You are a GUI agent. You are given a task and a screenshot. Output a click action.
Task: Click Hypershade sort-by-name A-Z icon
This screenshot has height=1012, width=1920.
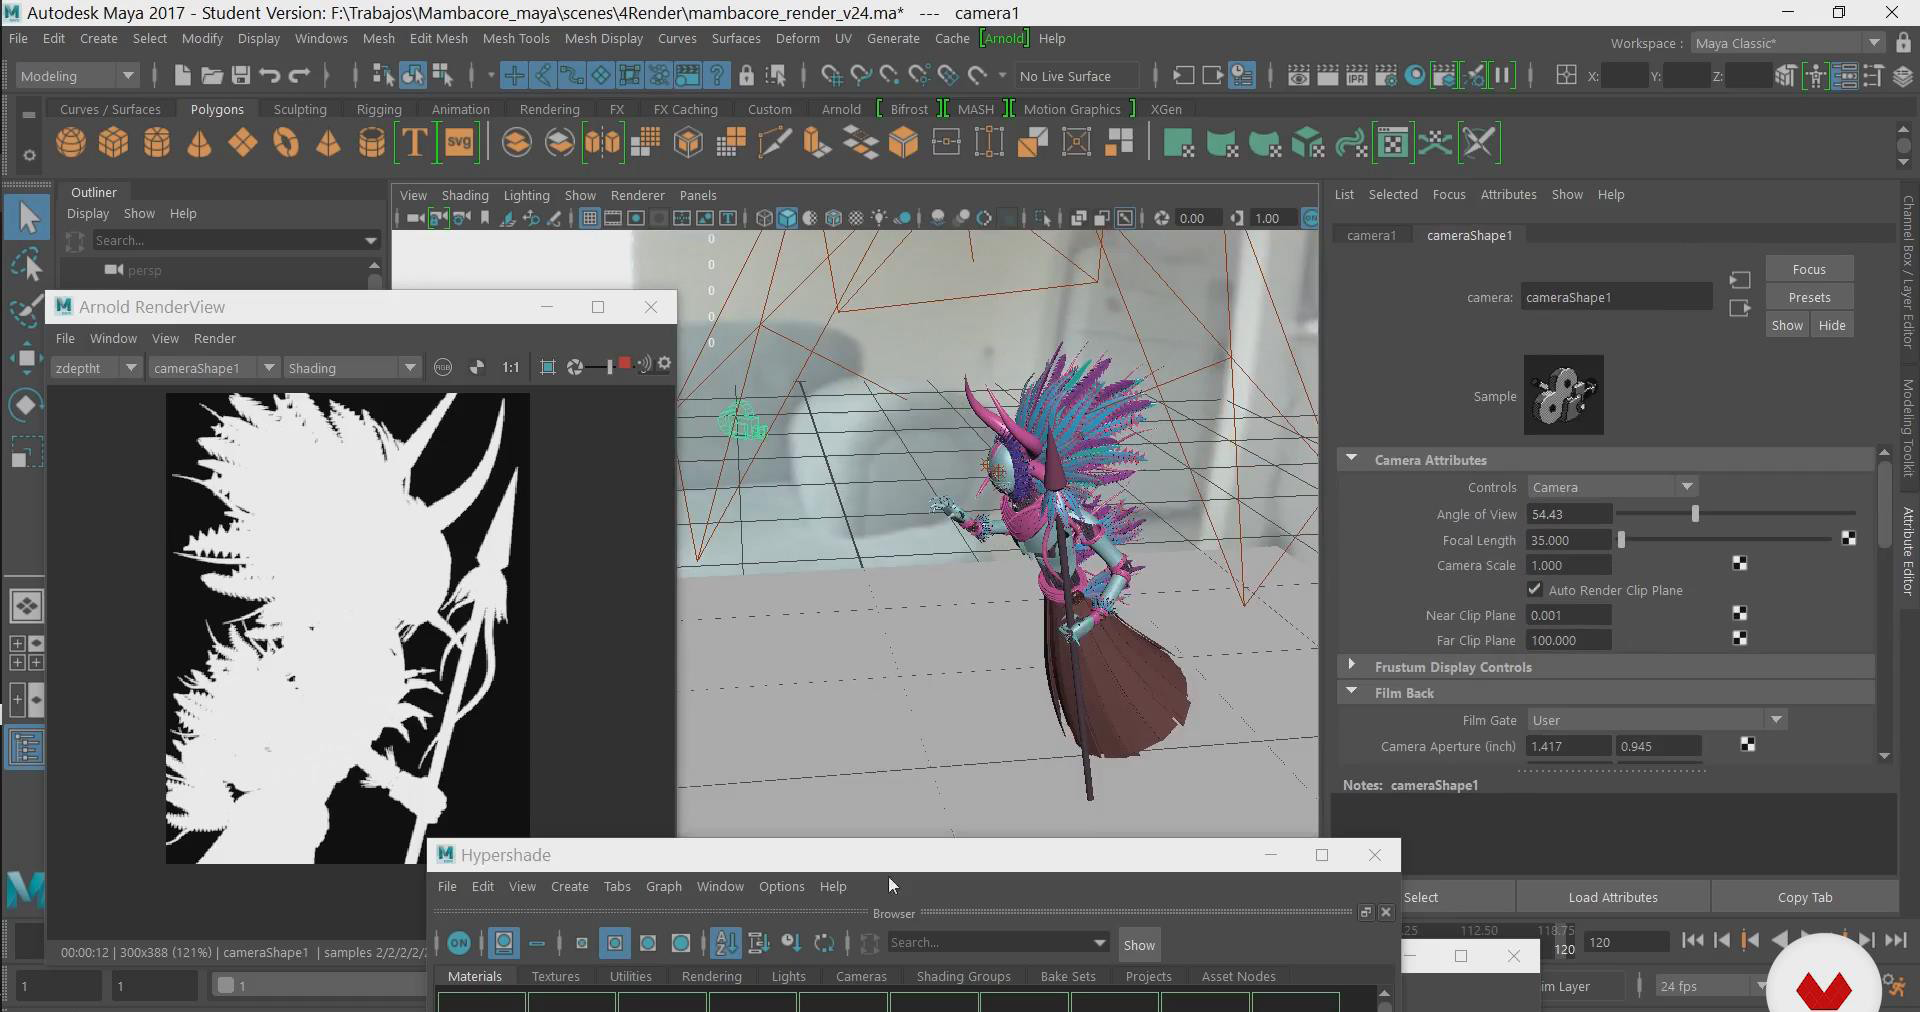point(727,942)
